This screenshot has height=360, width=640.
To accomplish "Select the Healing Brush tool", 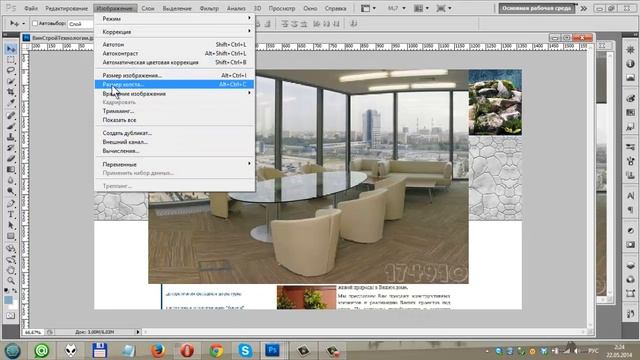I will click(11, 116).
